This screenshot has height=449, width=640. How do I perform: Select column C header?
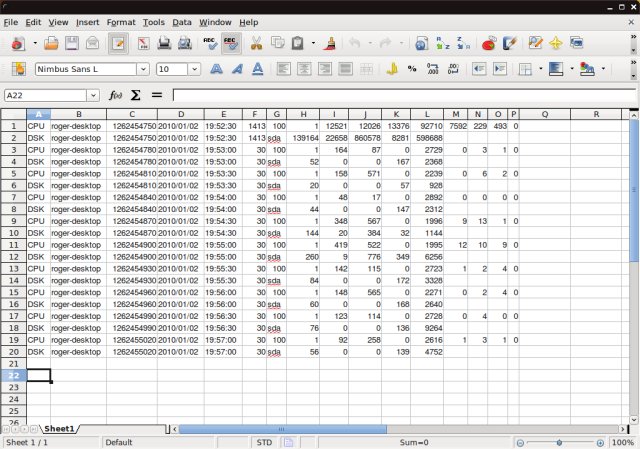(132, 114)
